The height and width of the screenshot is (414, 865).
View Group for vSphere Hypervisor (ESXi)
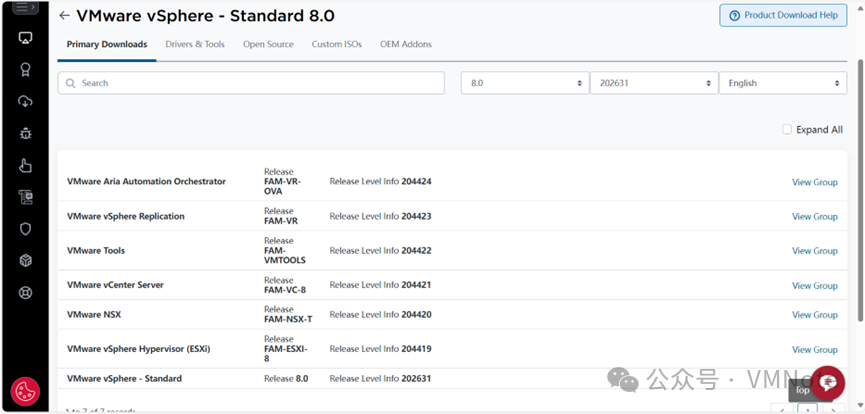click(x=815, y=349)
